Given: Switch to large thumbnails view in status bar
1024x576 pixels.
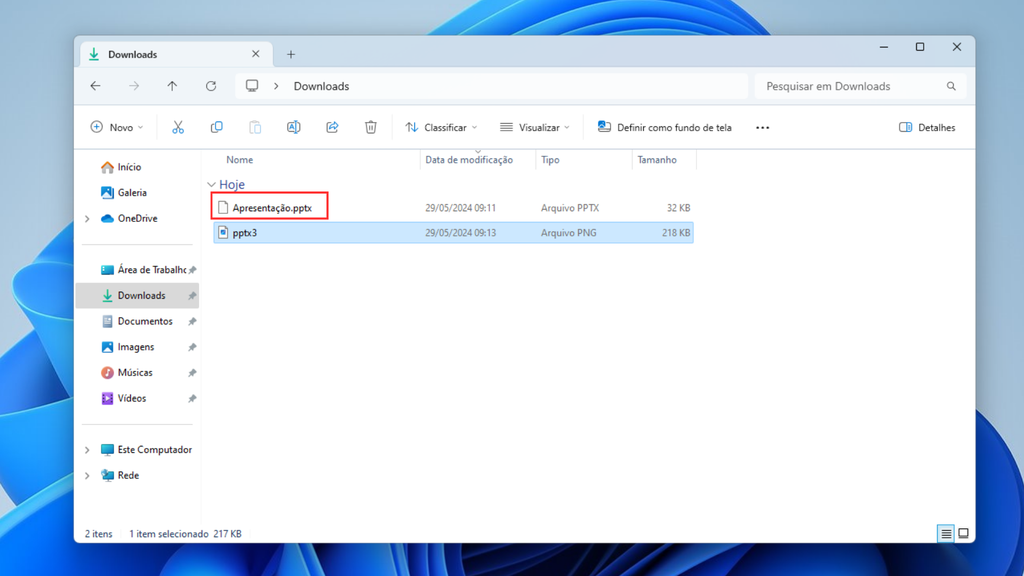Looking at the screenshot, I should [963, 534].
